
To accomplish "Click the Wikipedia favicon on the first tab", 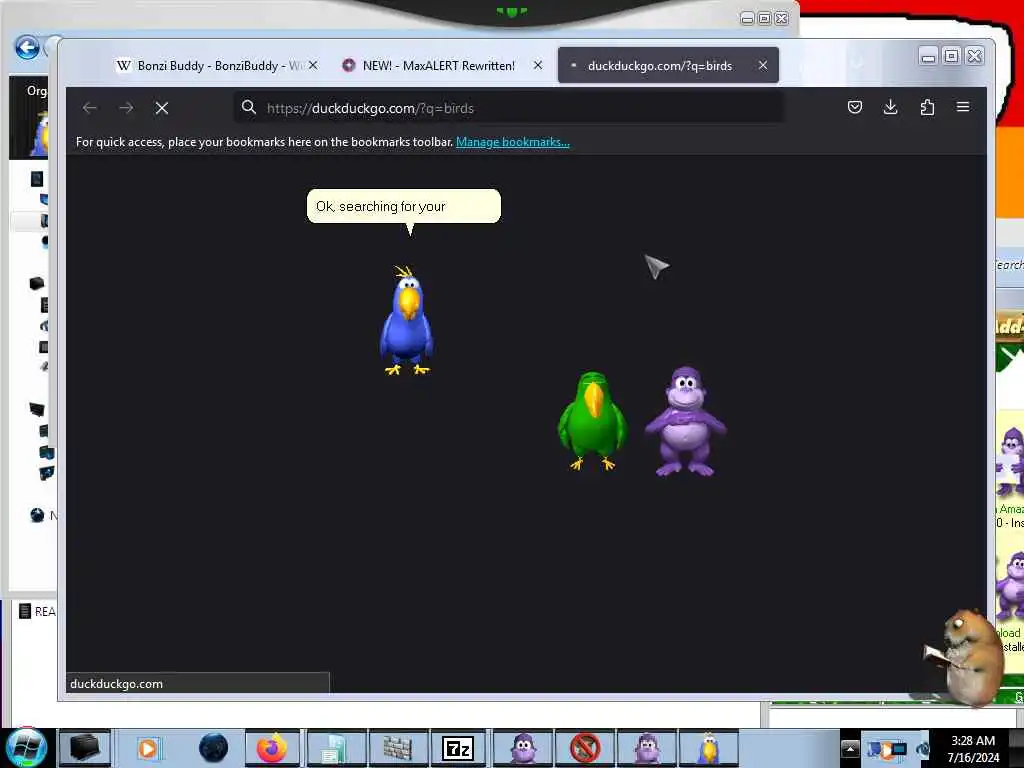I will tap(123, 65).
